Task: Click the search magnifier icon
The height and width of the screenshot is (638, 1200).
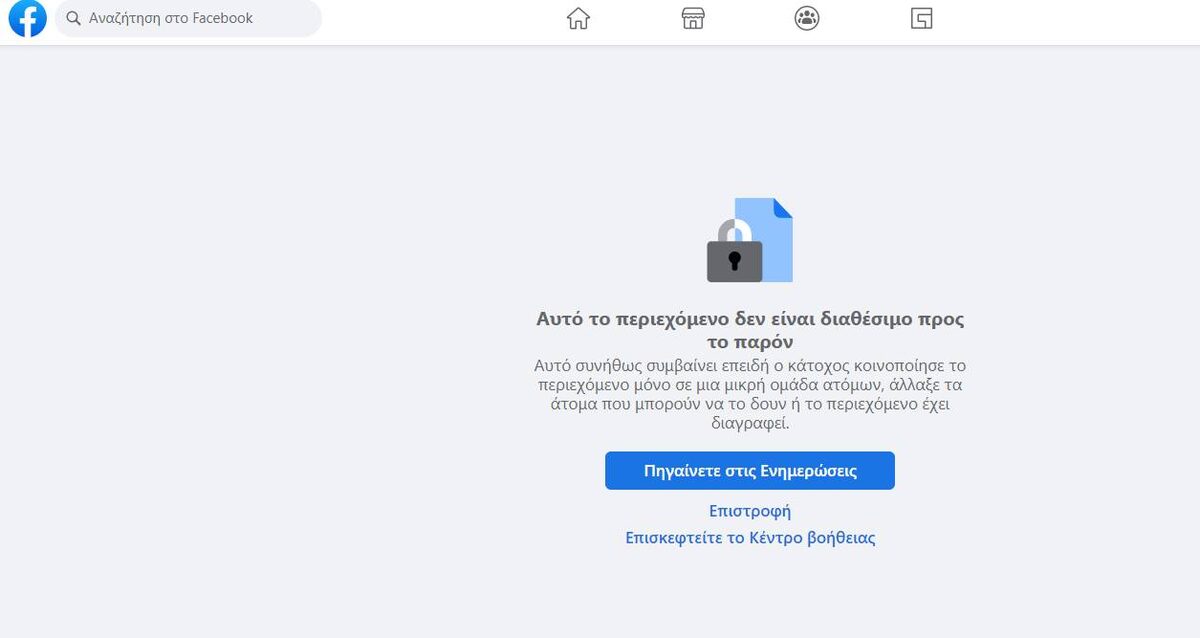Action: pyautogui.click(x=73, y=18)
